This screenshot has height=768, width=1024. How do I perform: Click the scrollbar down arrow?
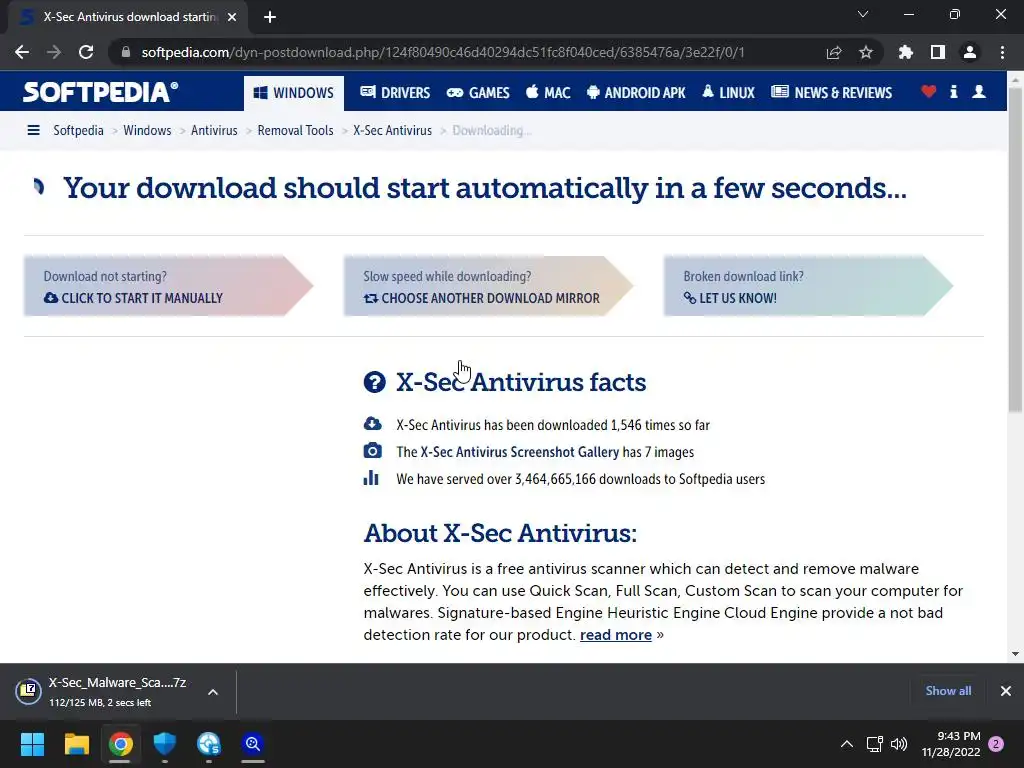tap(1015, 654)
